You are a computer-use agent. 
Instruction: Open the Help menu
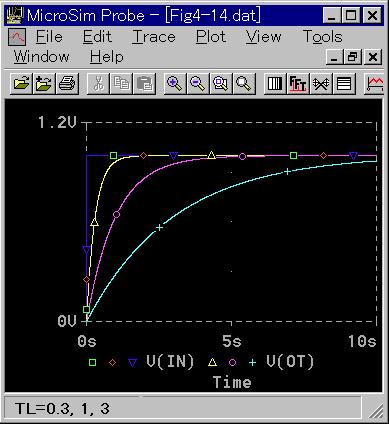click(107, 57)
